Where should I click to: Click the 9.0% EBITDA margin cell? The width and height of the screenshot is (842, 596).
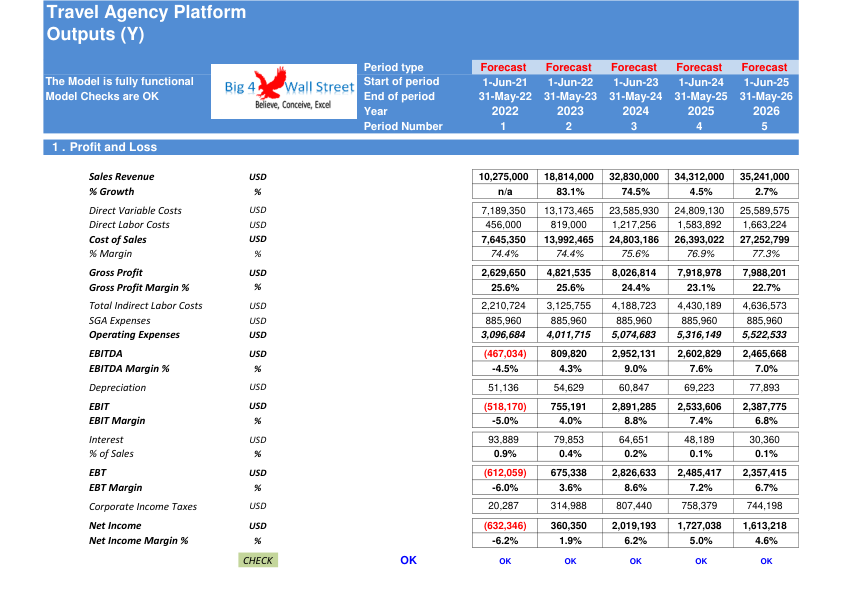(x=635, y=369)
